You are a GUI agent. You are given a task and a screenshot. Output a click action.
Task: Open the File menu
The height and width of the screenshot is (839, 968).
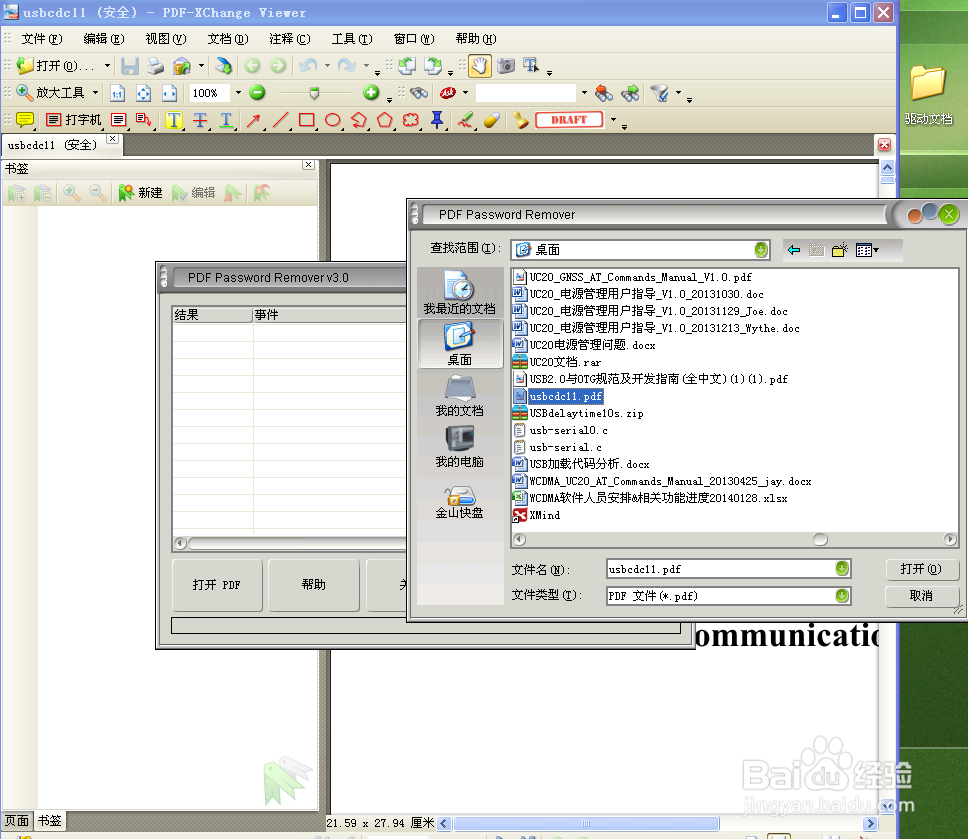[41, 39]
